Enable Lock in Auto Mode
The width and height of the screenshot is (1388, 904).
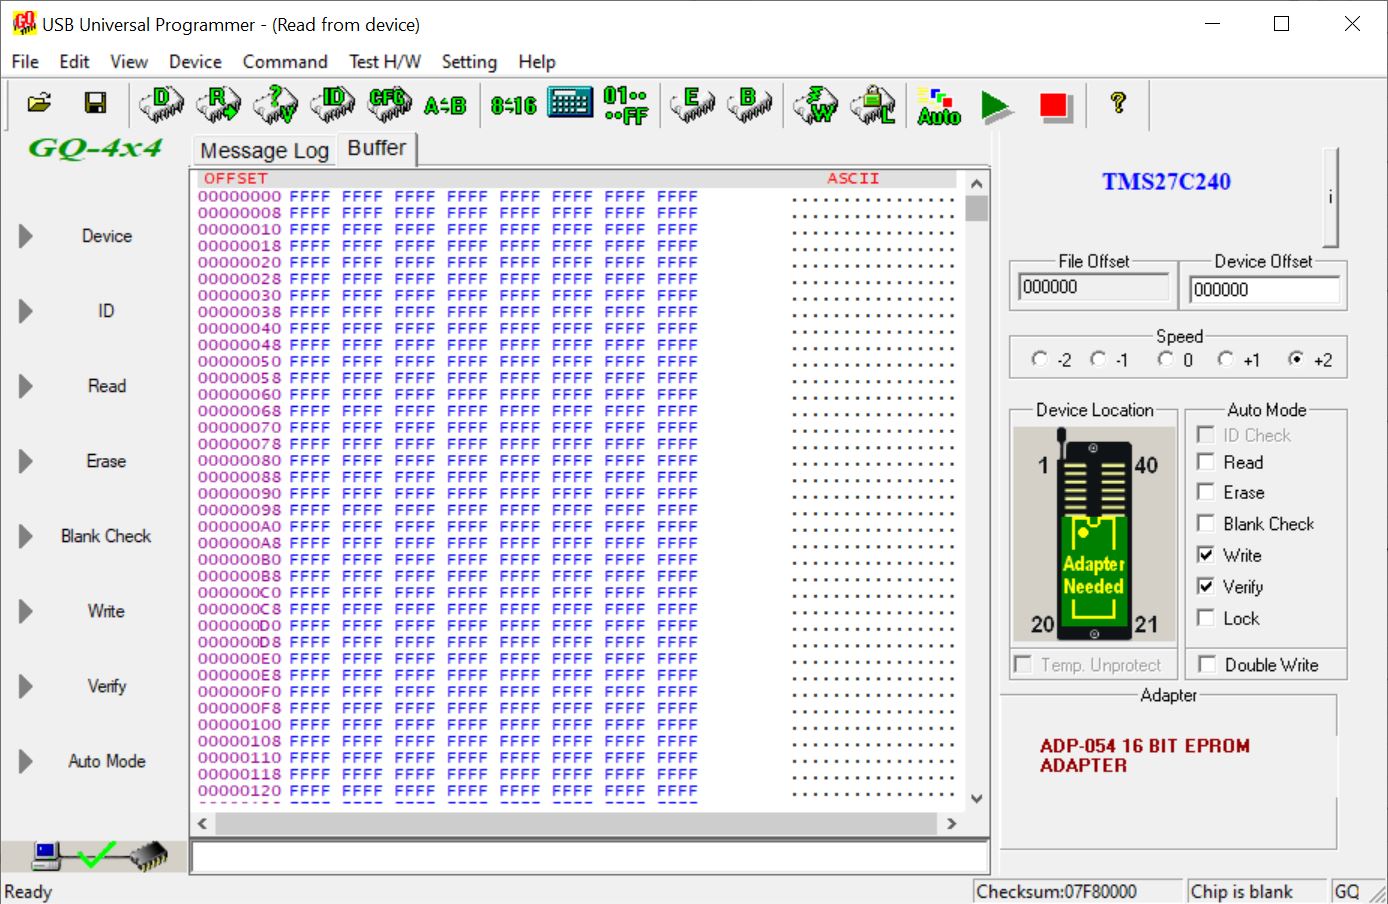(1206, 618)
